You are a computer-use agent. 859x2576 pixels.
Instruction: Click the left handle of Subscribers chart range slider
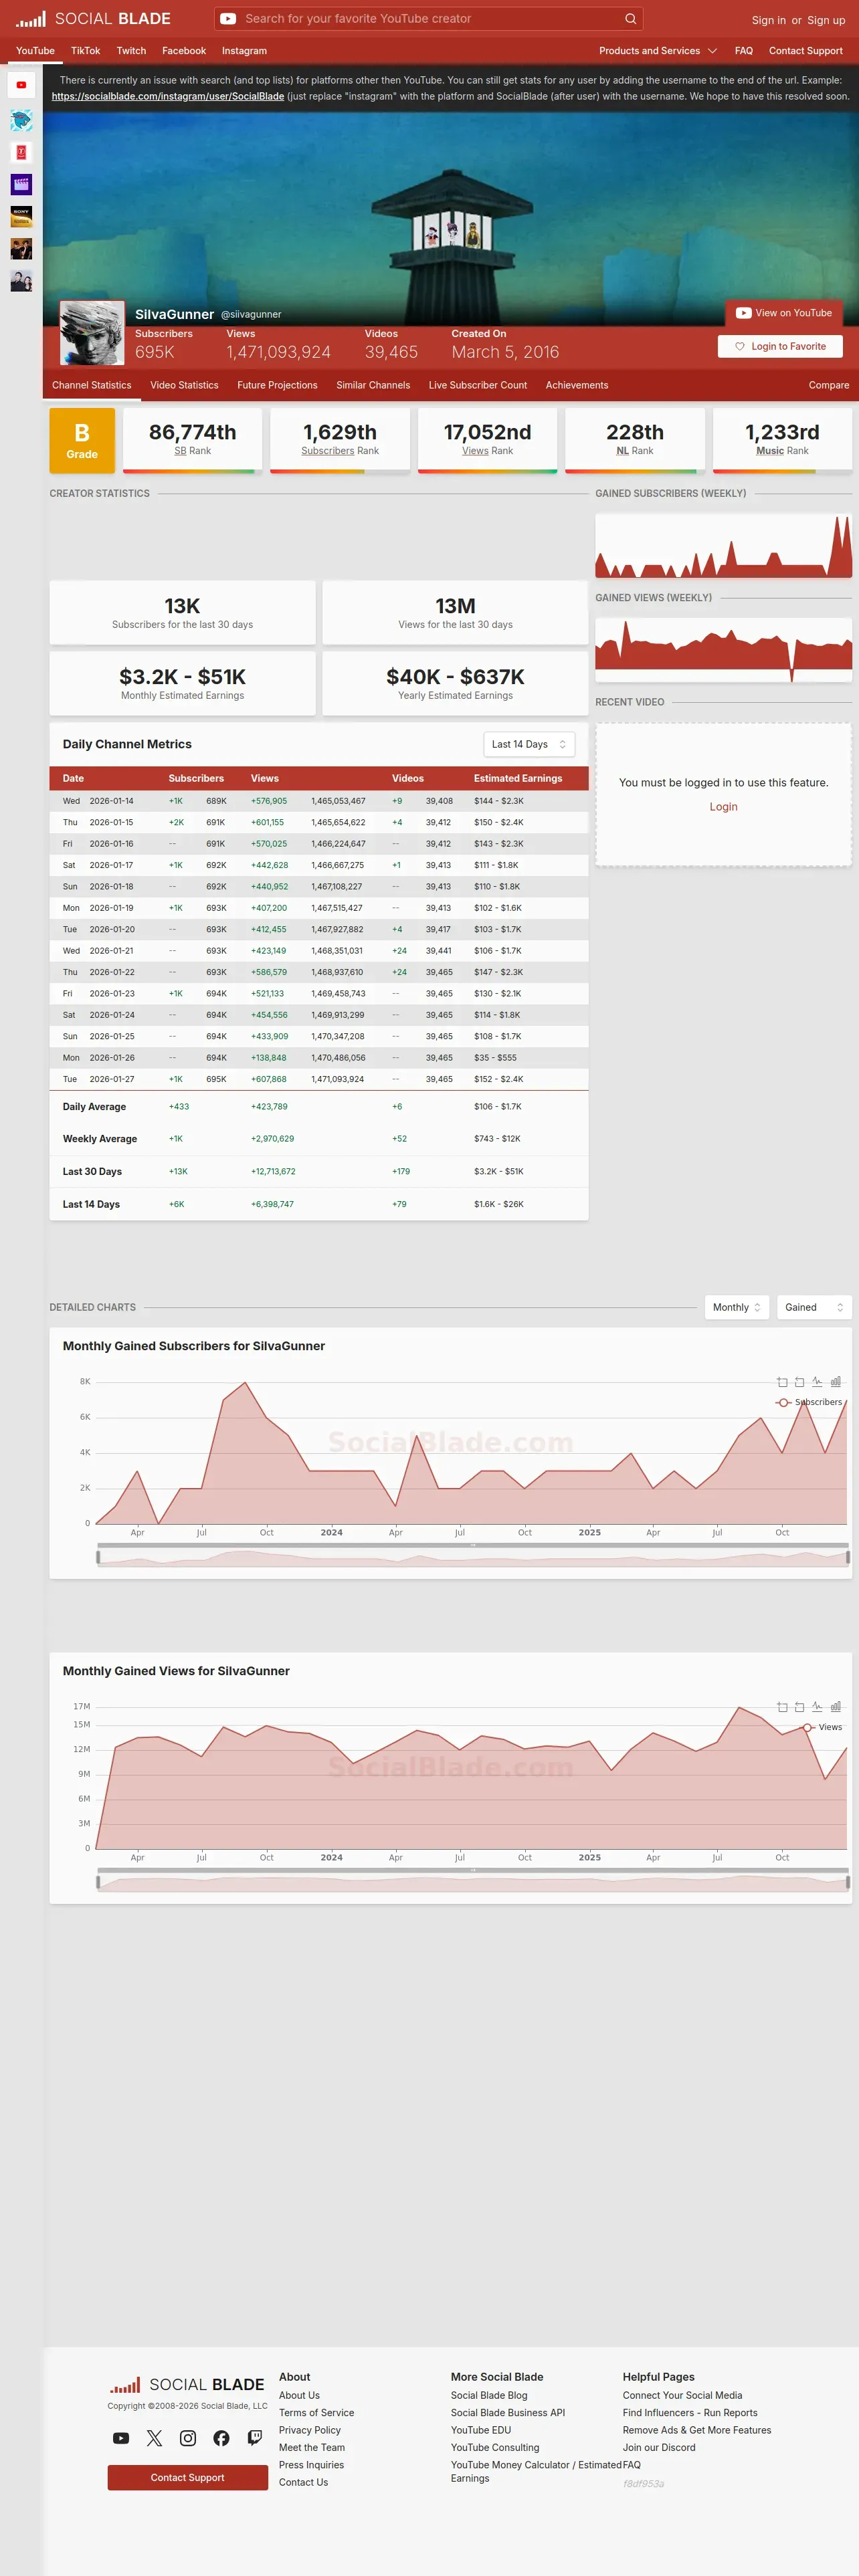pyautogui.click(x=98, y=1557)
